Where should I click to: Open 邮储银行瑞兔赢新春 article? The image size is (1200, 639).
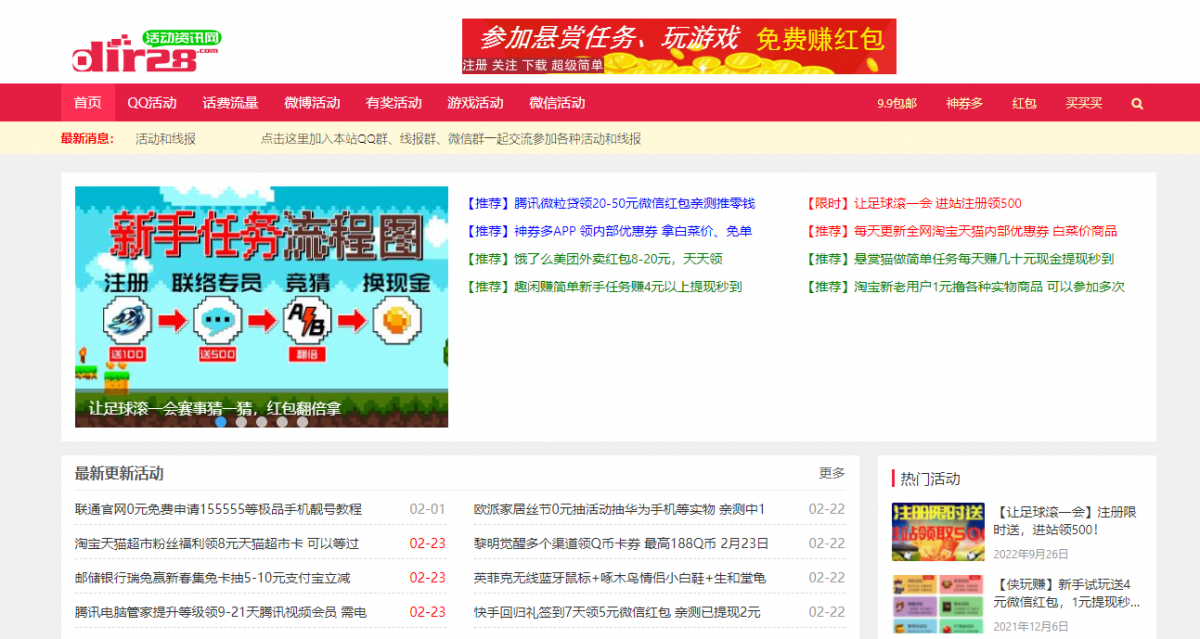pyautogui.click(x=213, y=578)
